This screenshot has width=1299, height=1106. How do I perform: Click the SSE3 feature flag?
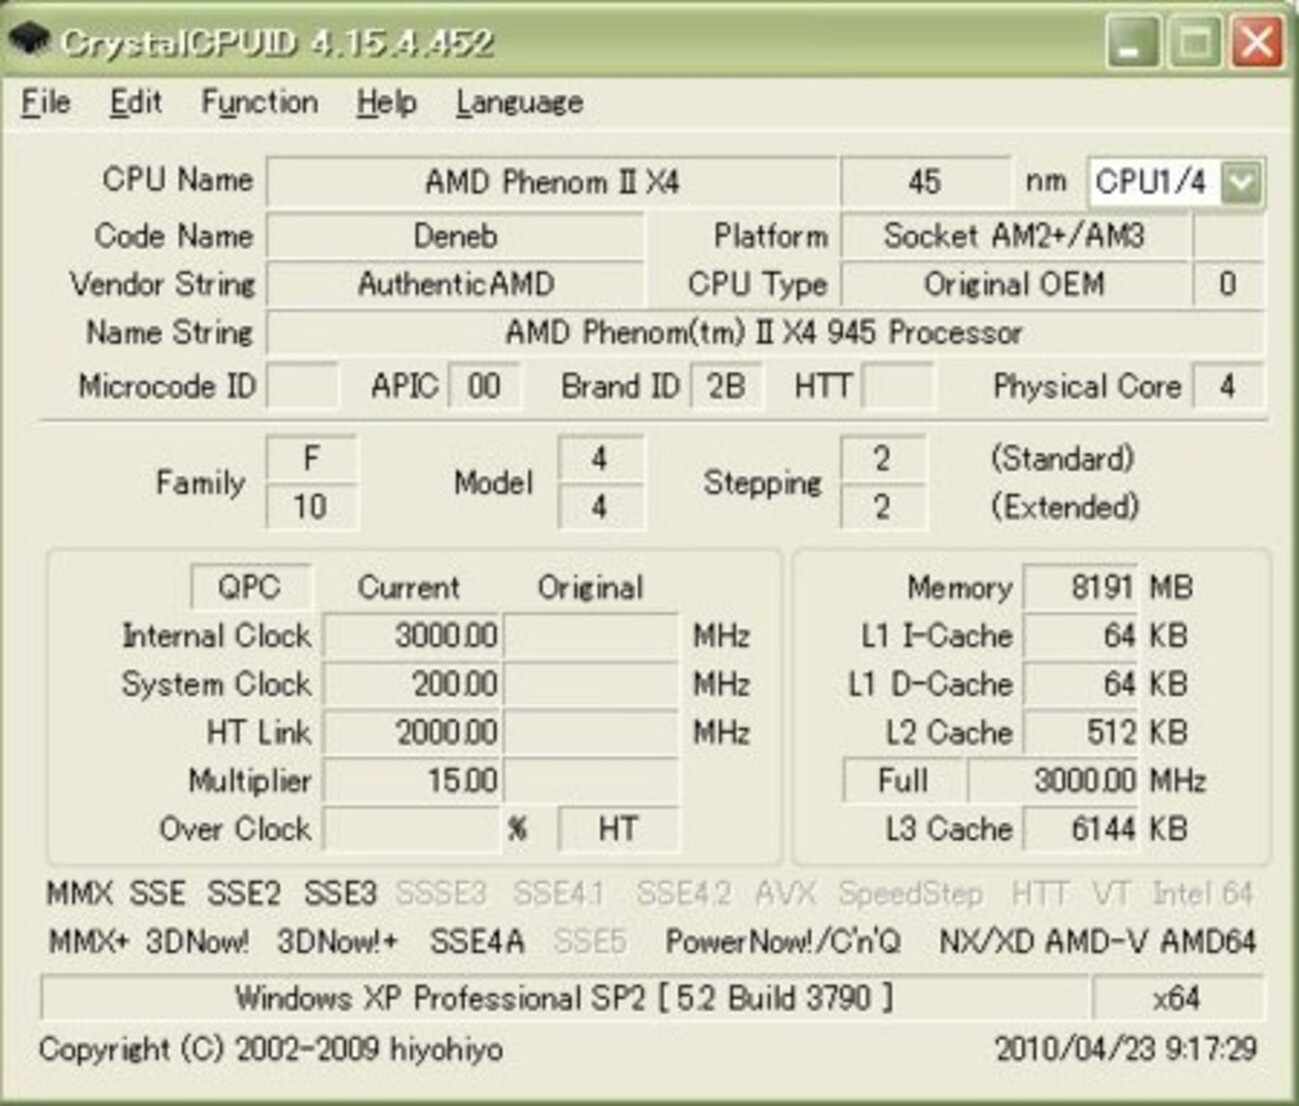tap(340, 893)
